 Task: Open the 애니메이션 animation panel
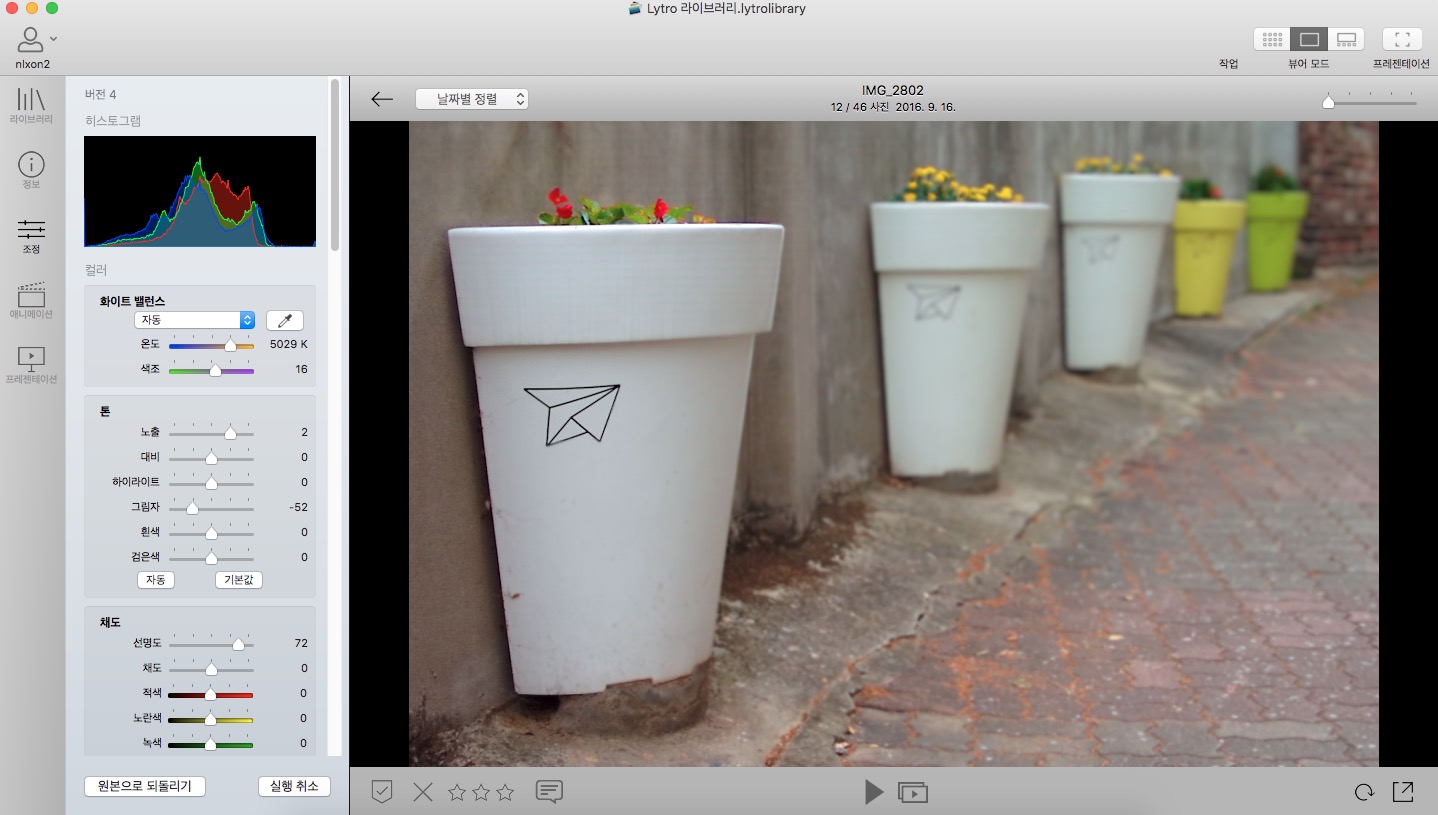coord(31,300)
